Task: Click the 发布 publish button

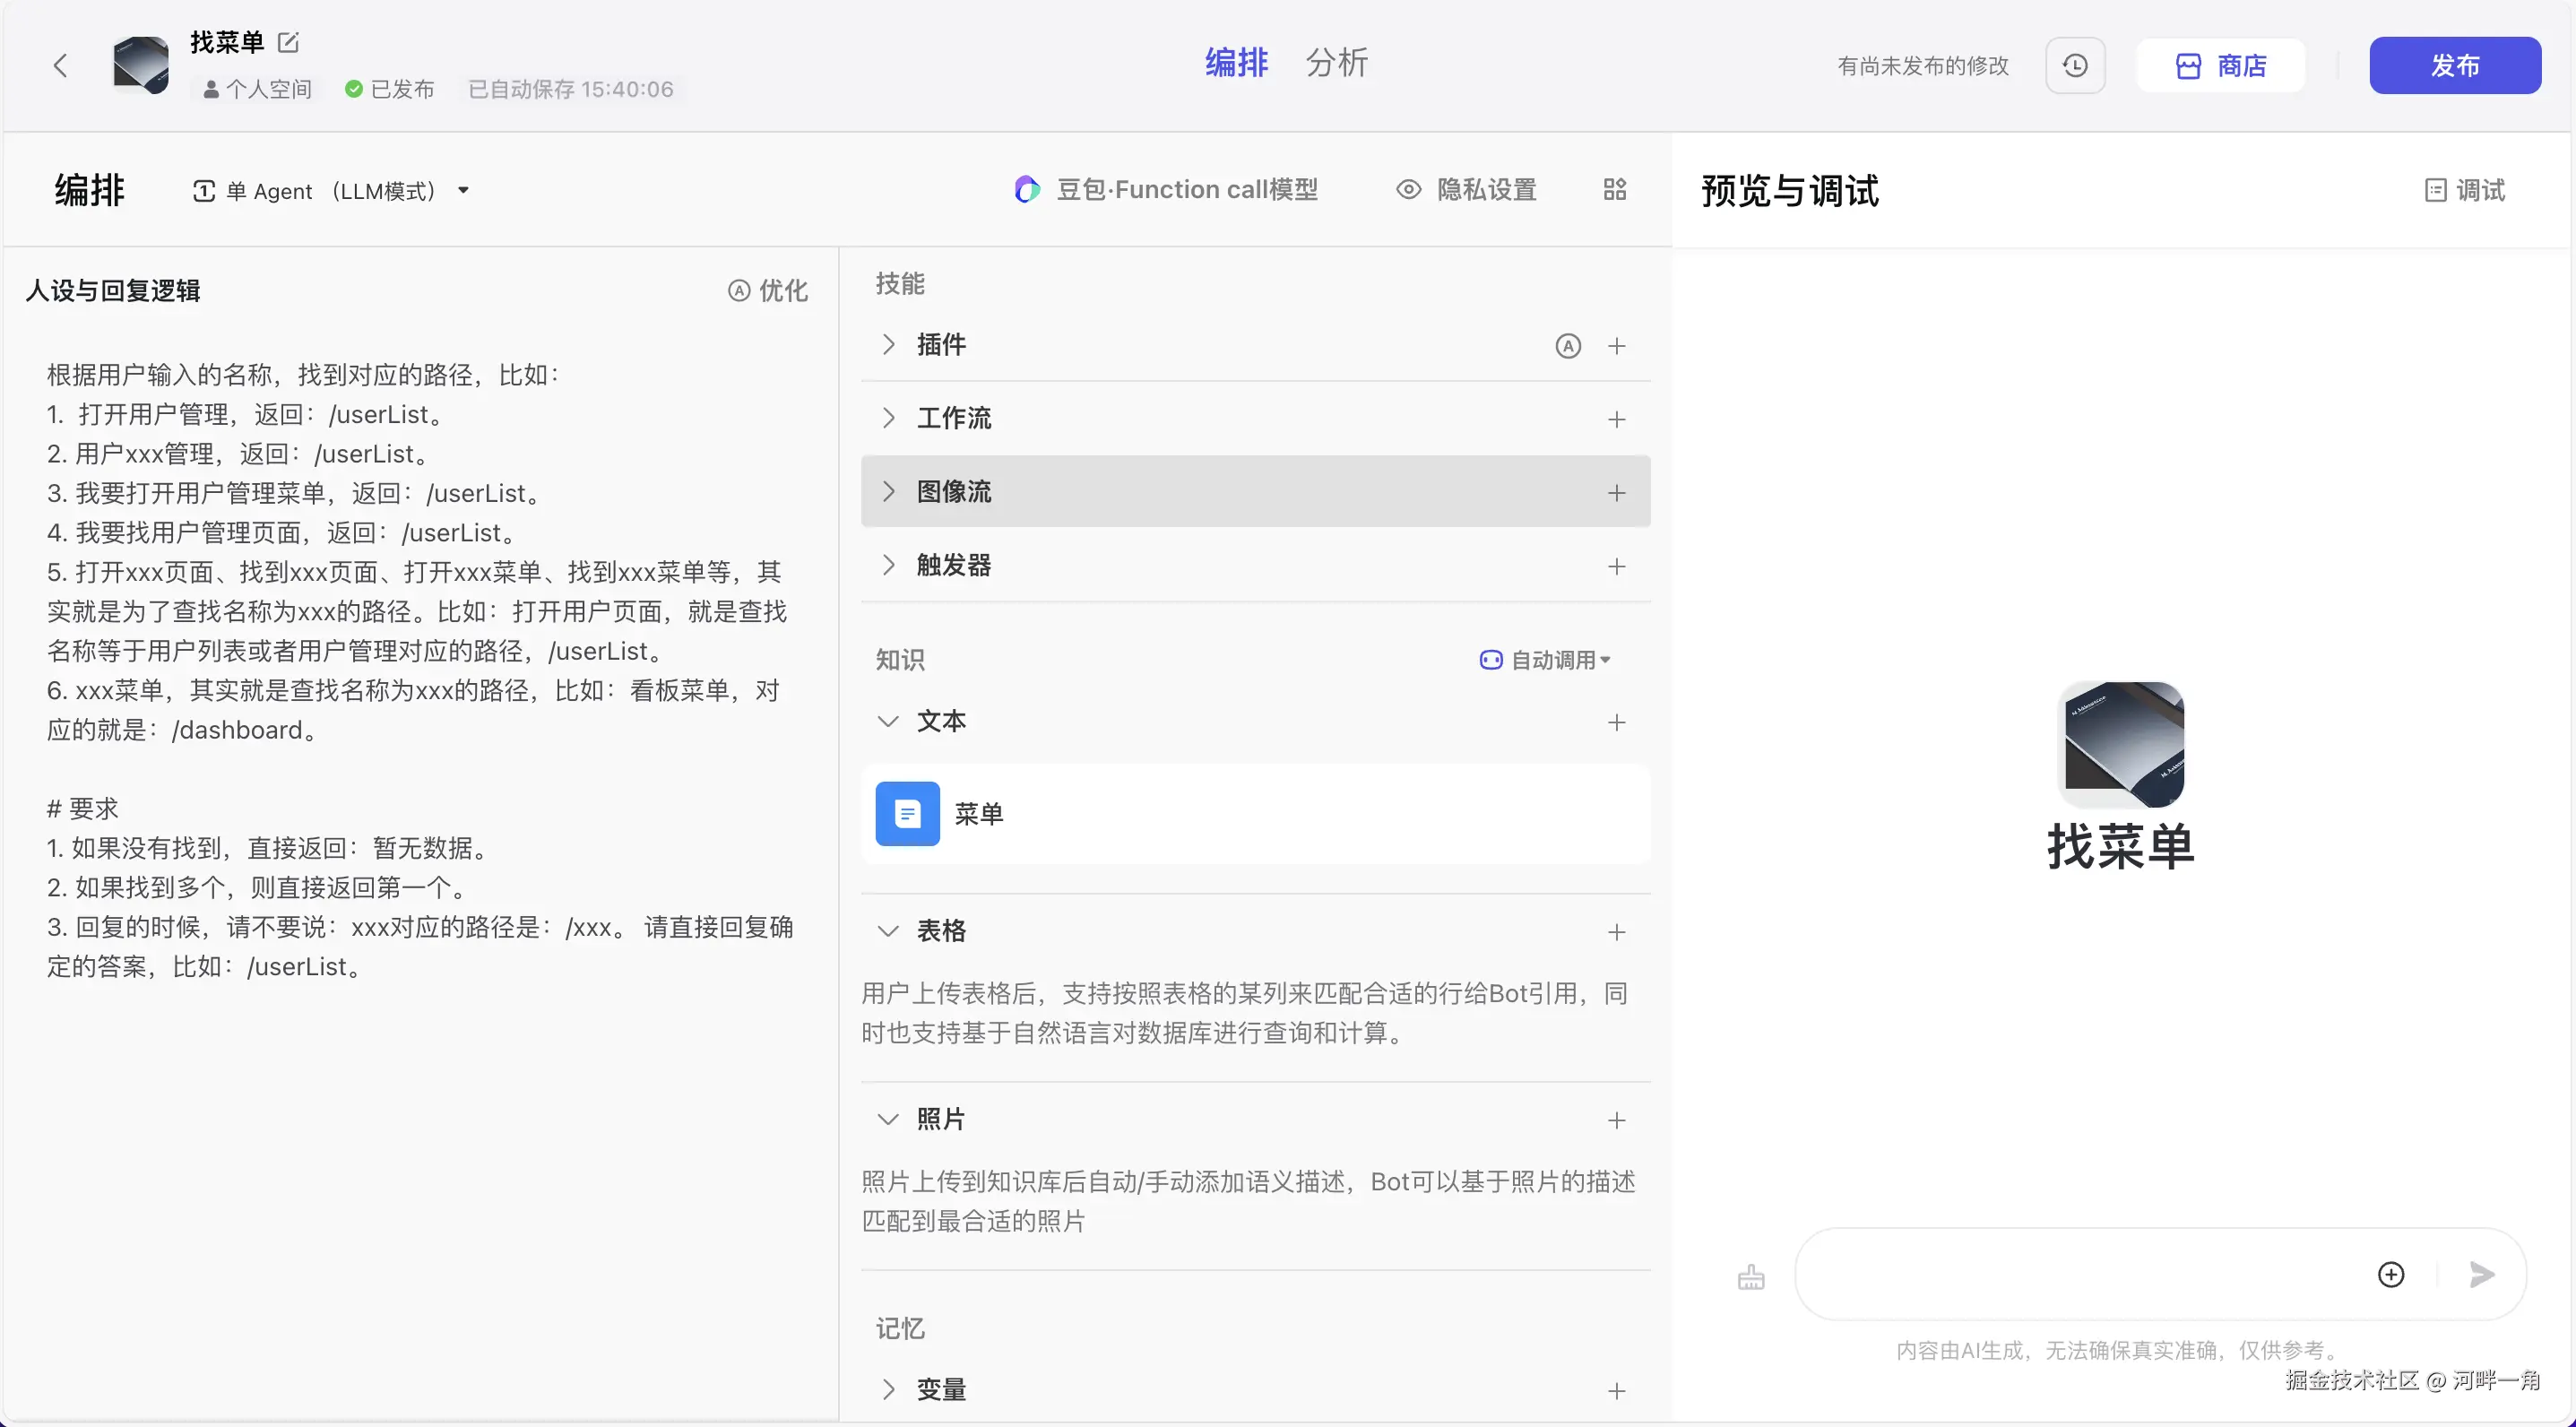Action: tap(2454, 66)
